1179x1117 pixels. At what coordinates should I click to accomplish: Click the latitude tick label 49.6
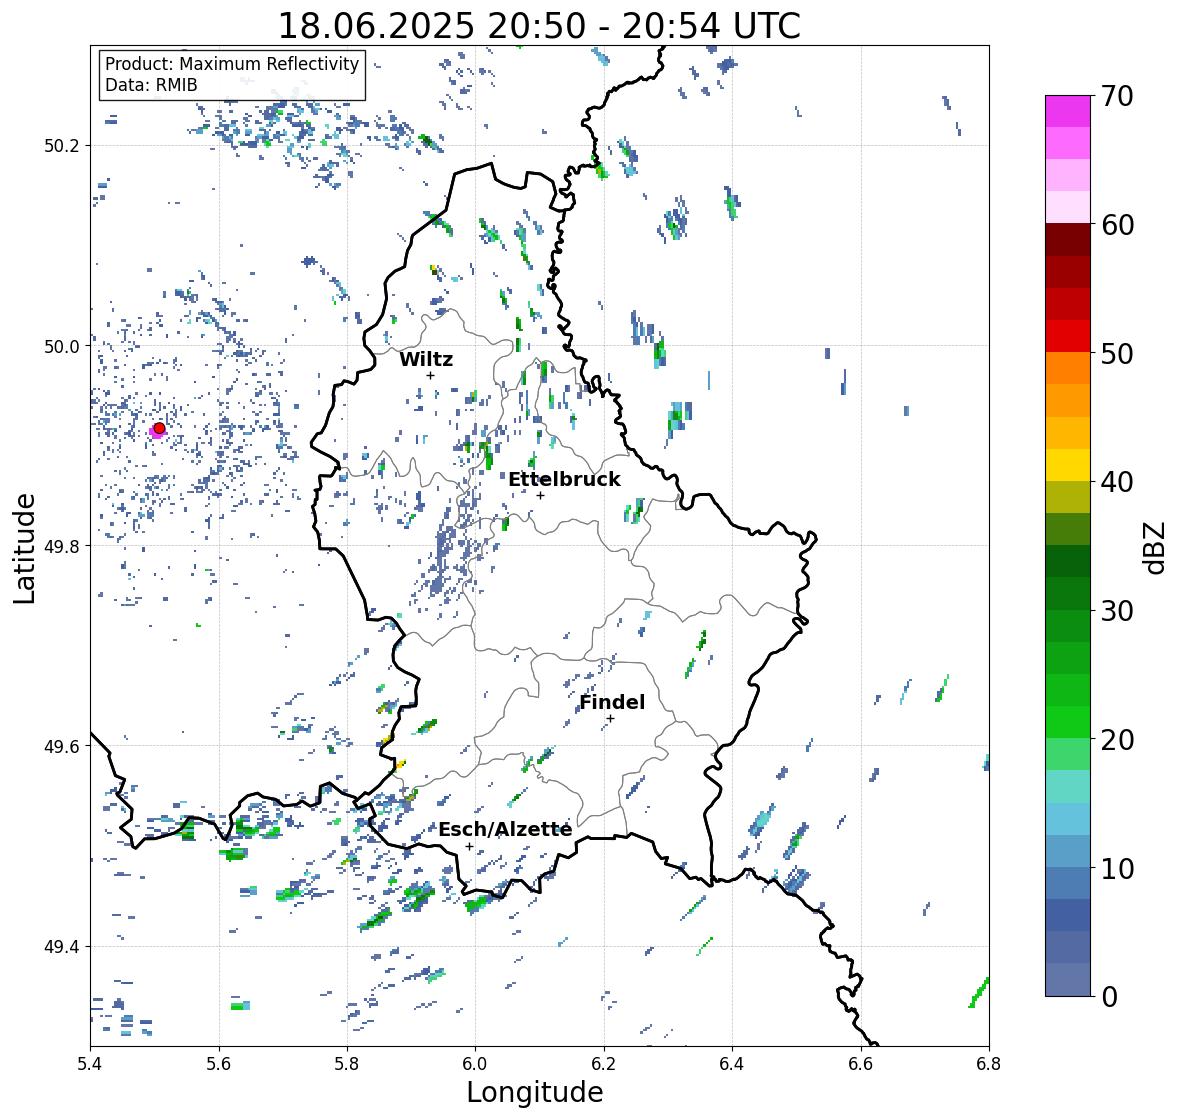tap(62, 746)
